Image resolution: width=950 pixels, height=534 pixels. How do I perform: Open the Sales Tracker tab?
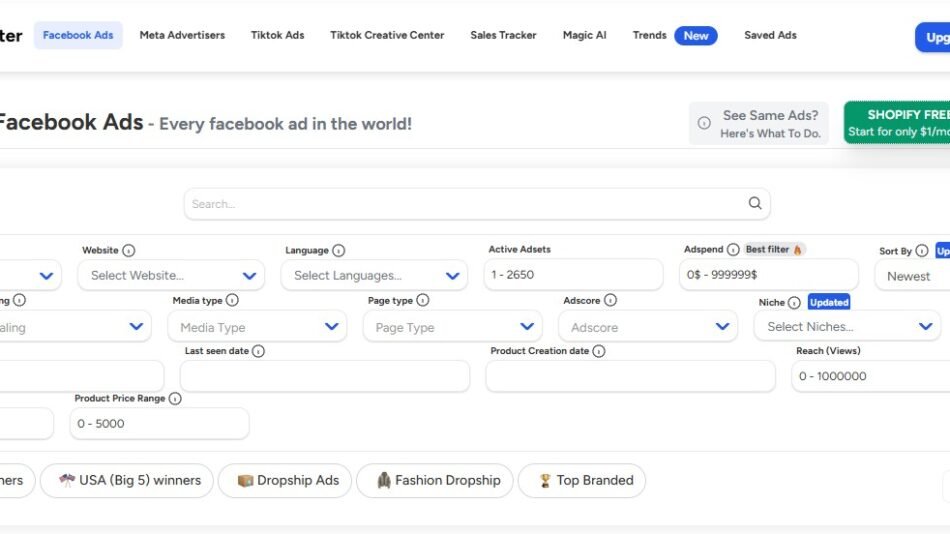503,35
